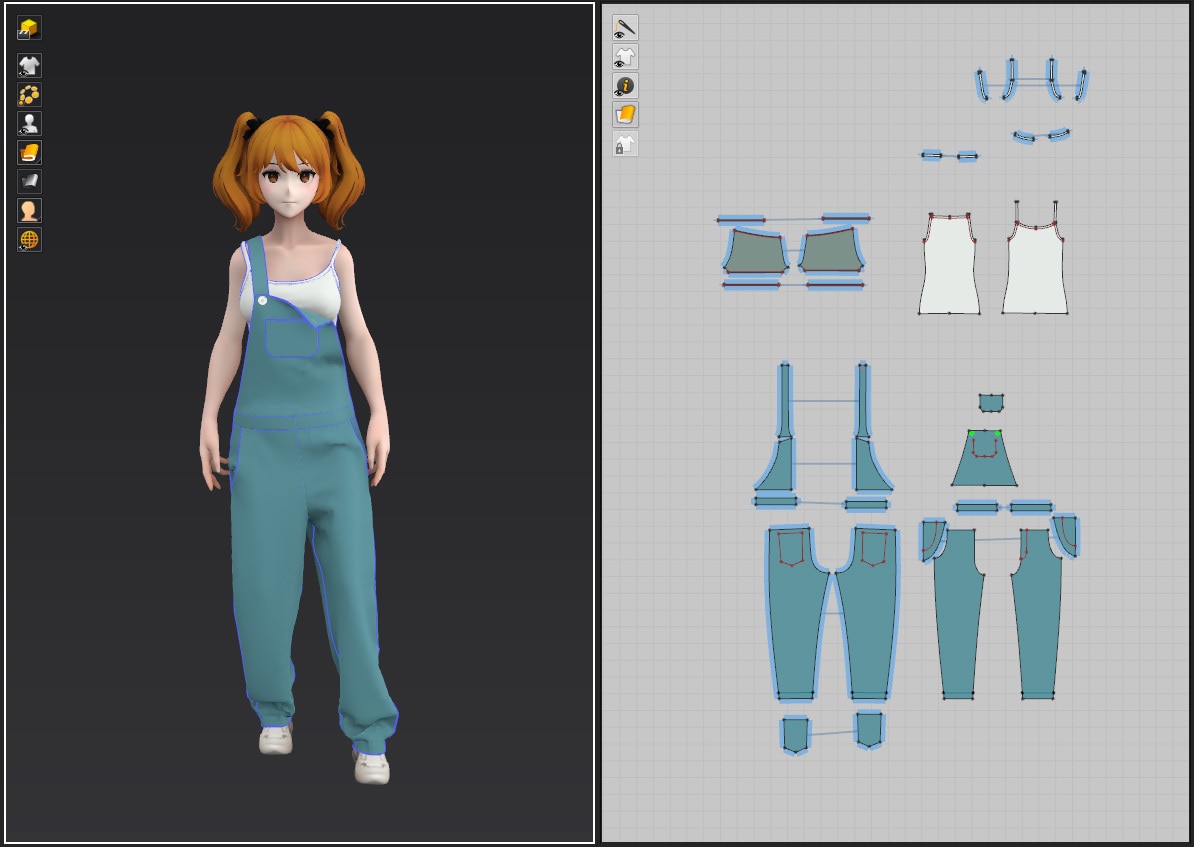Select the bottom-left small cuff pattern piece

(795, 734)
